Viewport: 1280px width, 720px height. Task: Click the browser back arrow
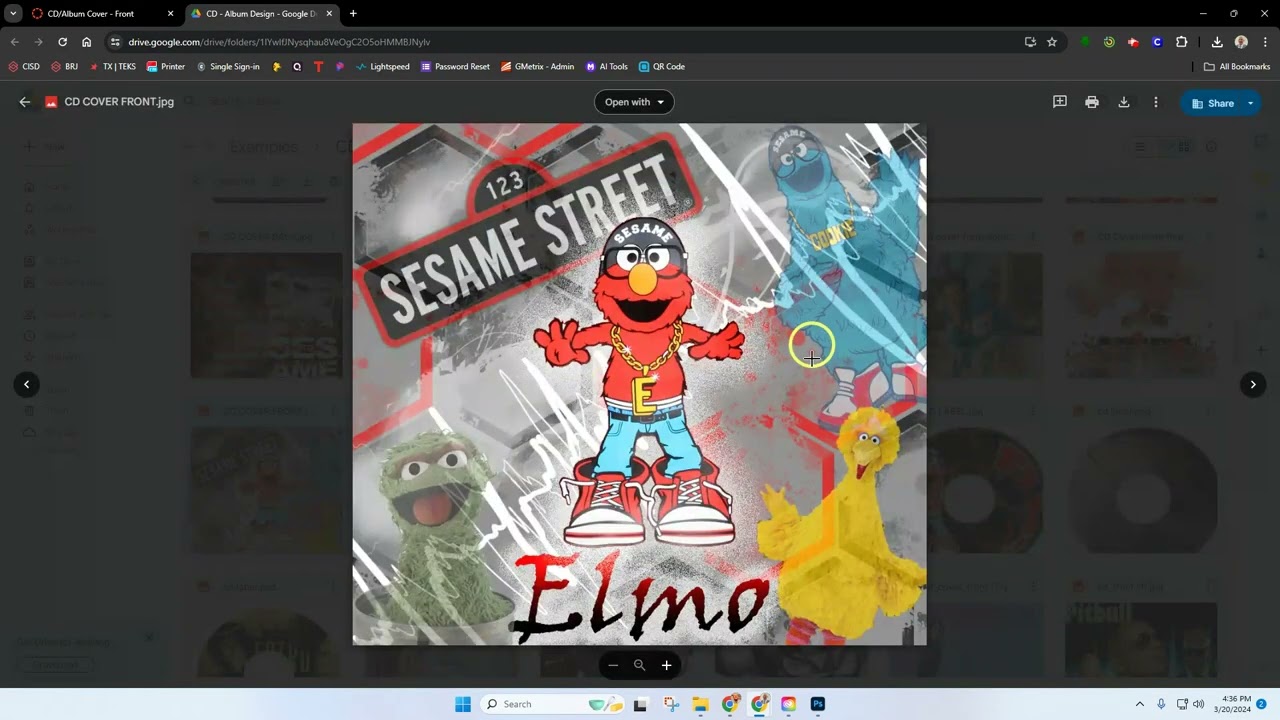click(x=14, y=42)
